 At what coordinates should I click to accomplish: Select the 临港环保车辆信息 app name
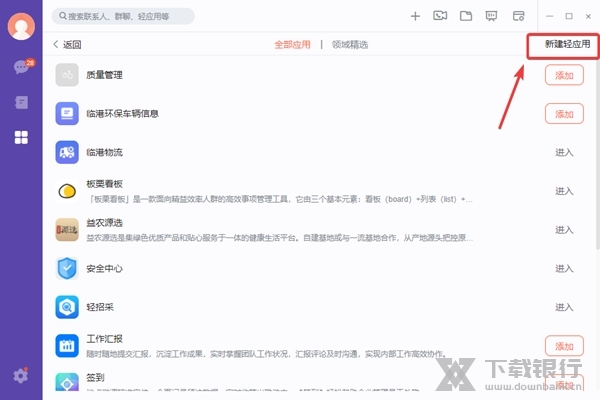(x=122, y=114)
